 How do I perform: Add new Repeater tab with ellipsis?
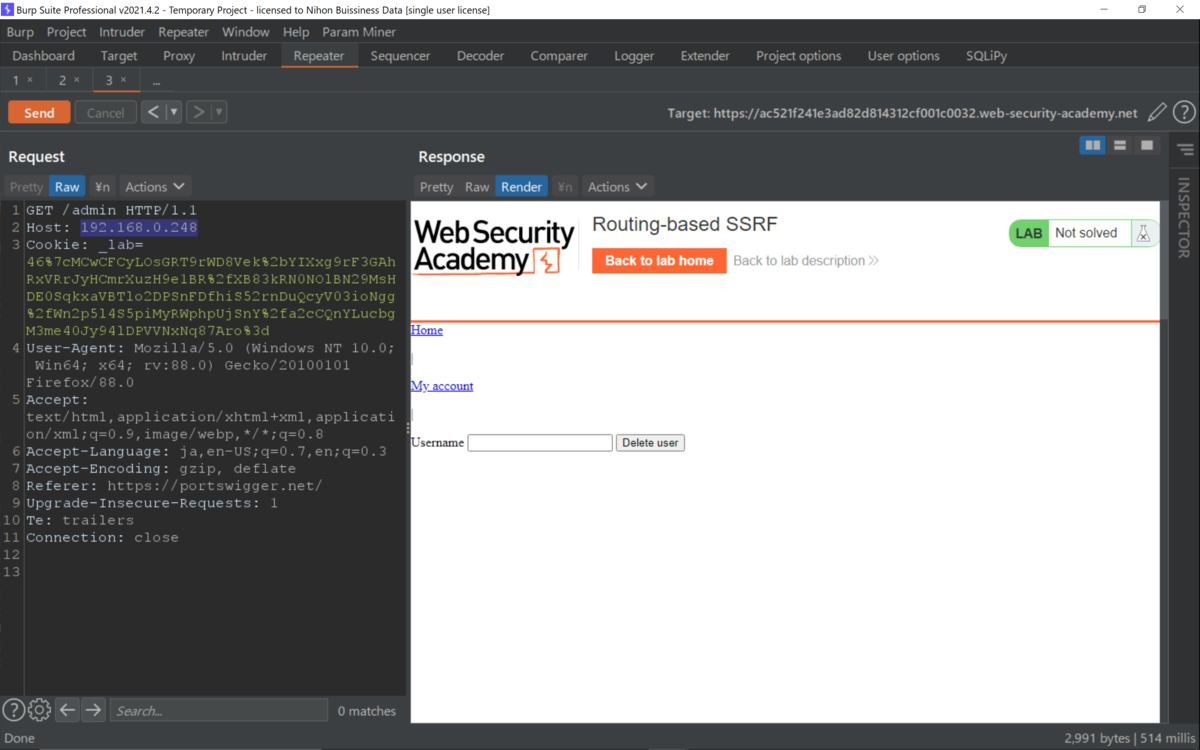pyautogui.click(x=156, y=80)
